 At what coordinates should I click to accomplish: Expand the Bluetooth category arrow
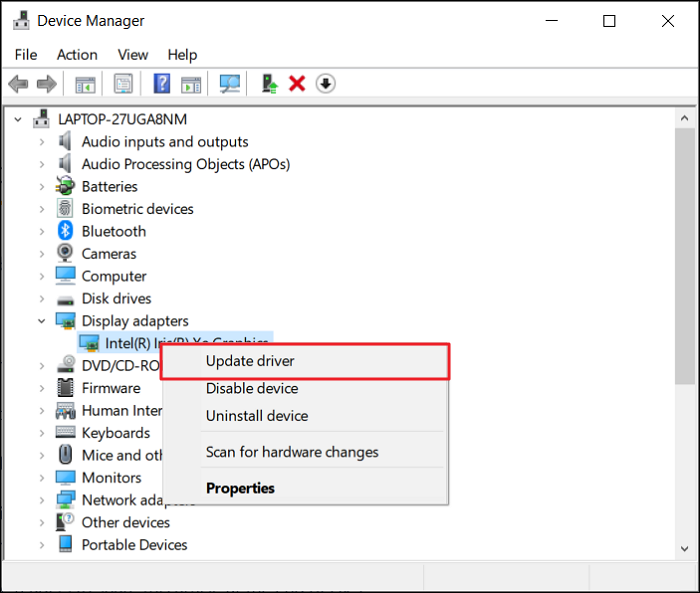click(x=42, y=231)
